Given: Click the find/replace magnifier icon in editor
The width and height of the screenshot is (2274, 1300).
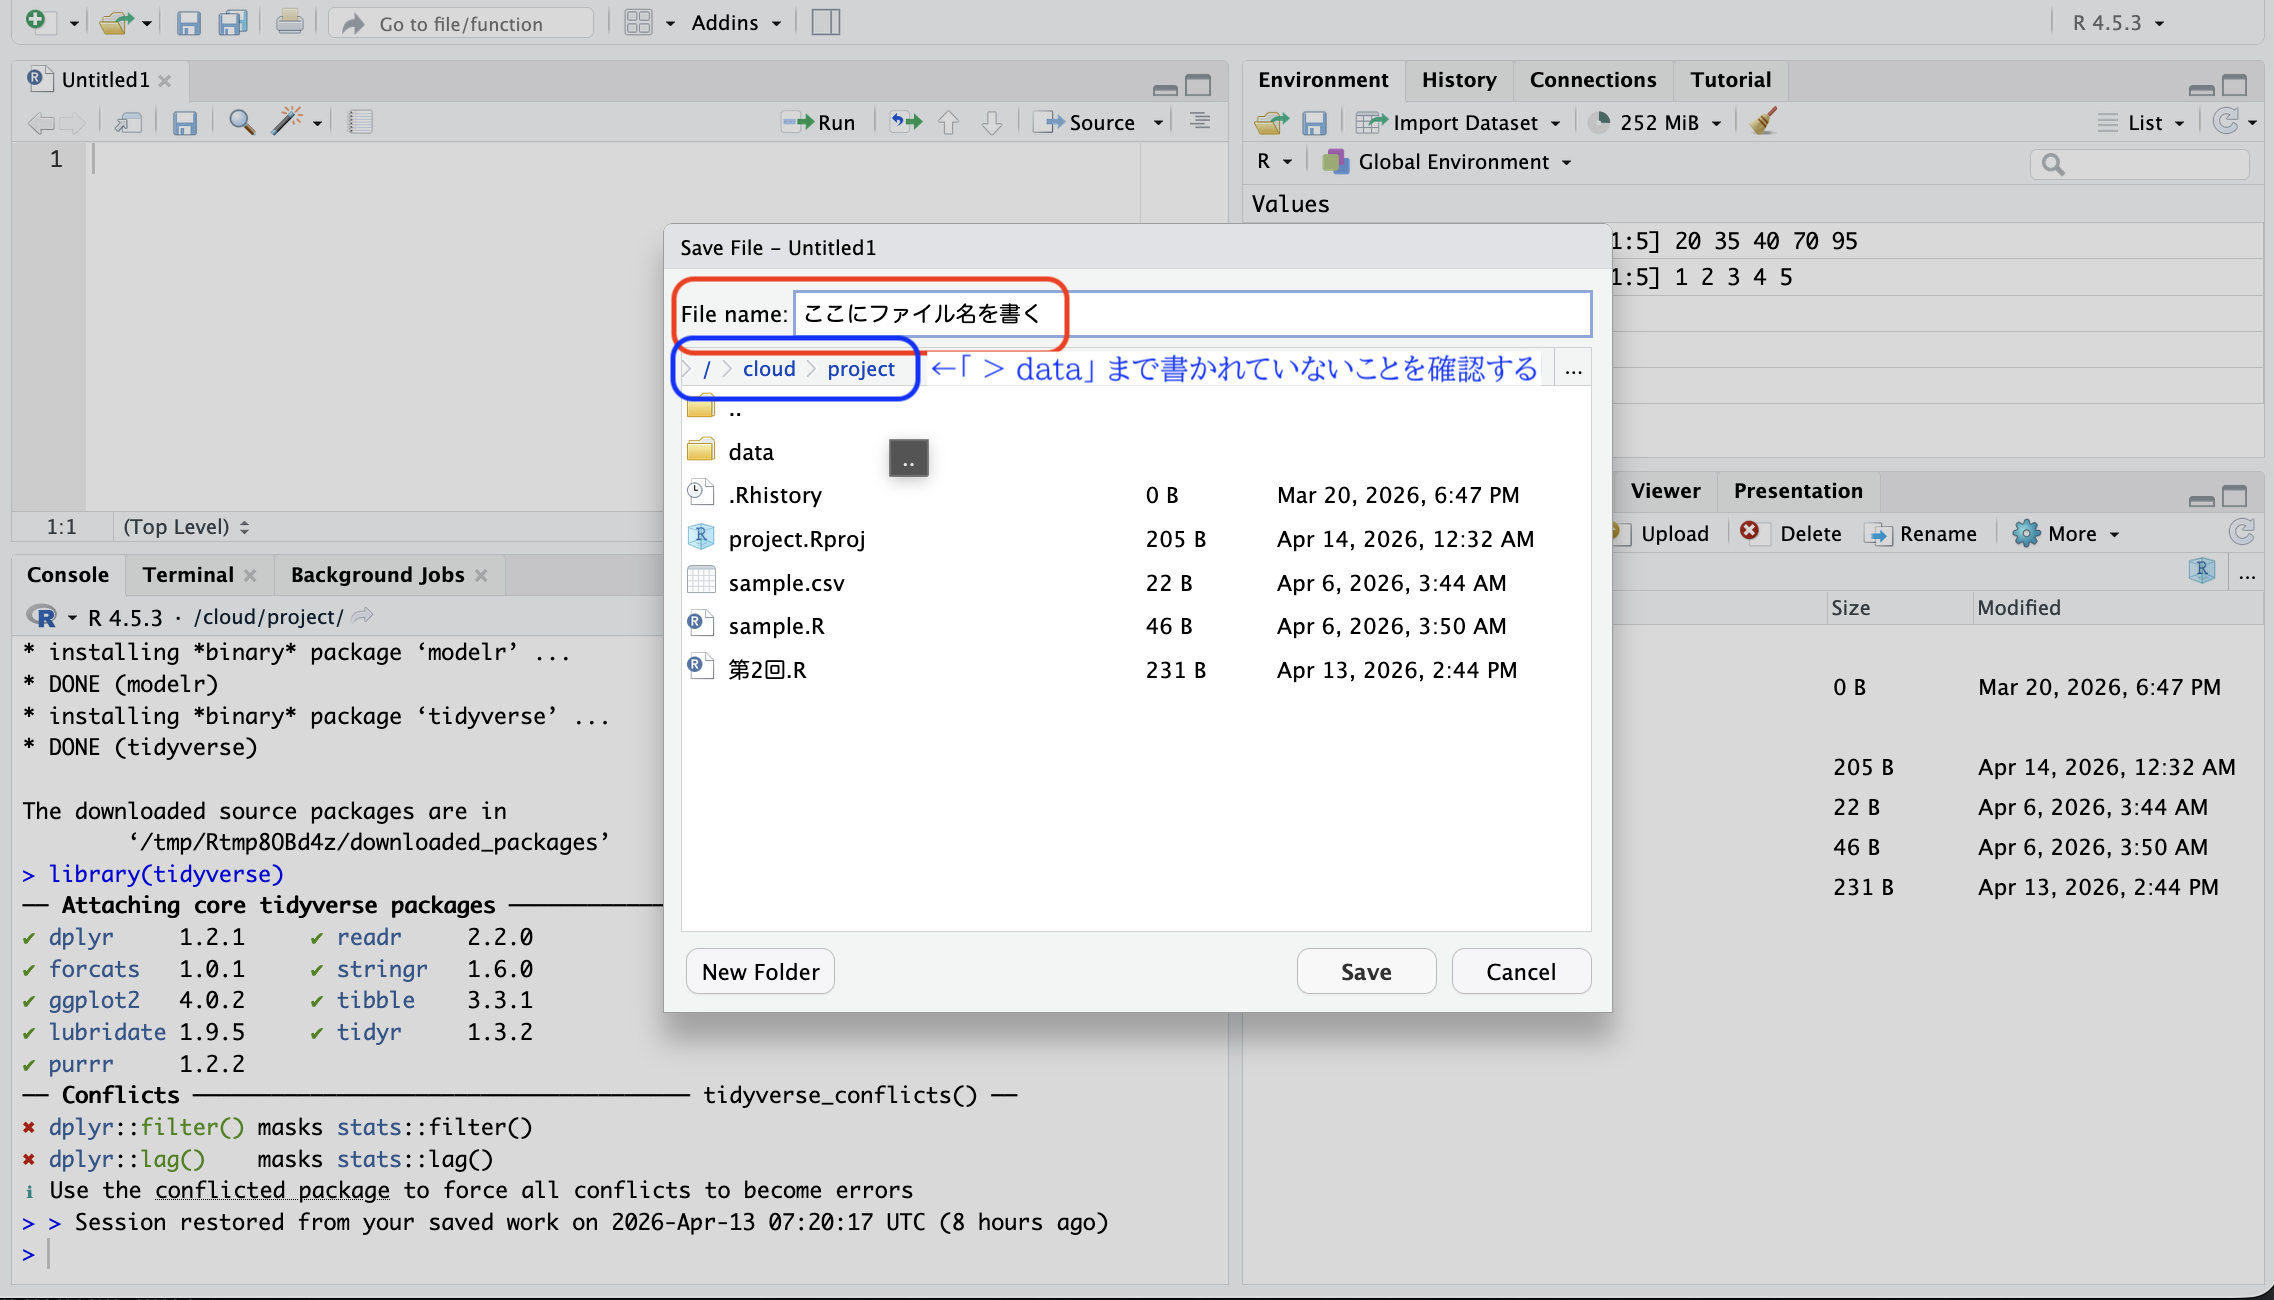Looking at the screenshot, I should point(241,122).
